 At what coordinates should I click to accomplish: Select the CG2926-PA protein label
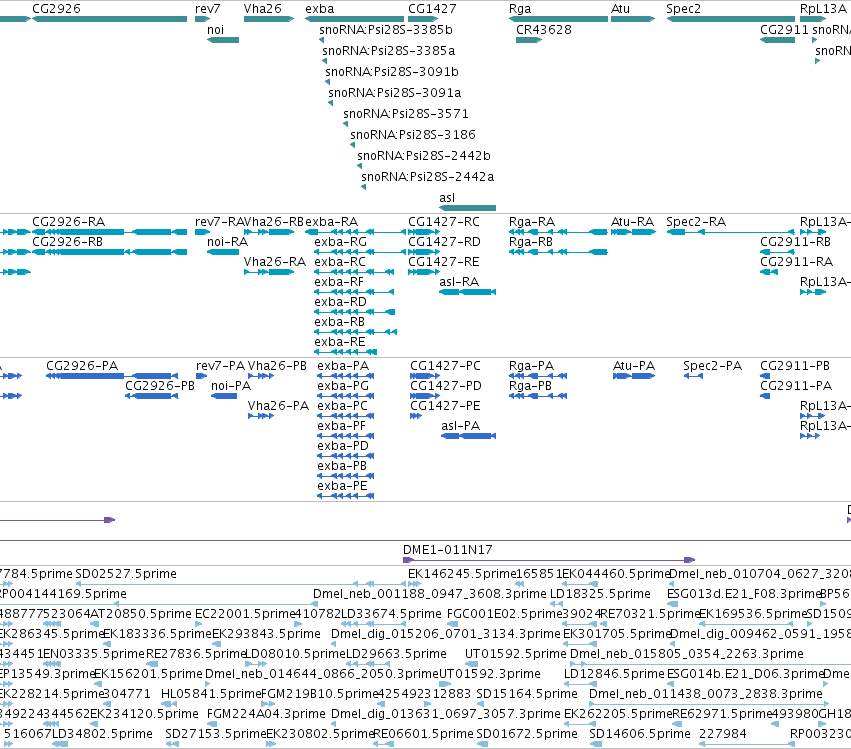pos(82,366)
